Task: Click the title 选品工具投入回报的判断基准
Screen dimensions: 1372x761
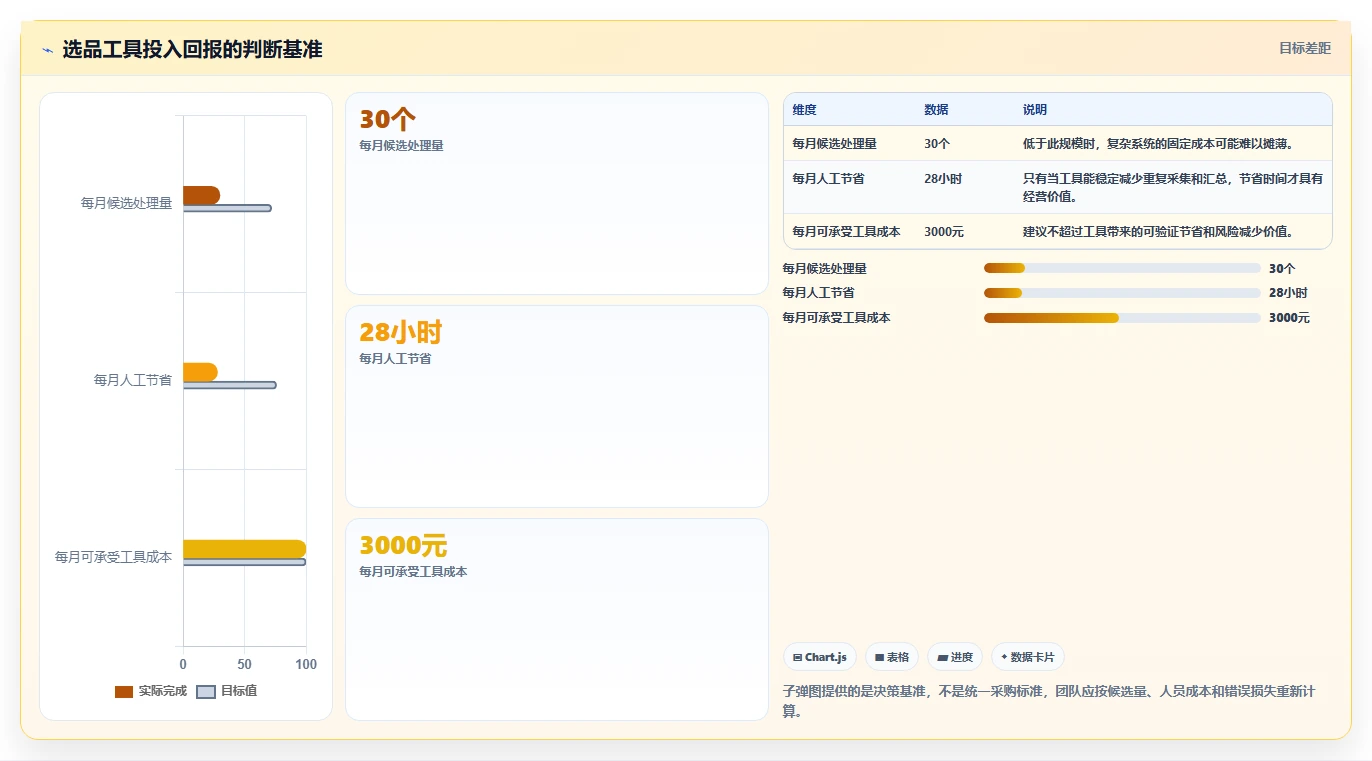Action: 192,50
